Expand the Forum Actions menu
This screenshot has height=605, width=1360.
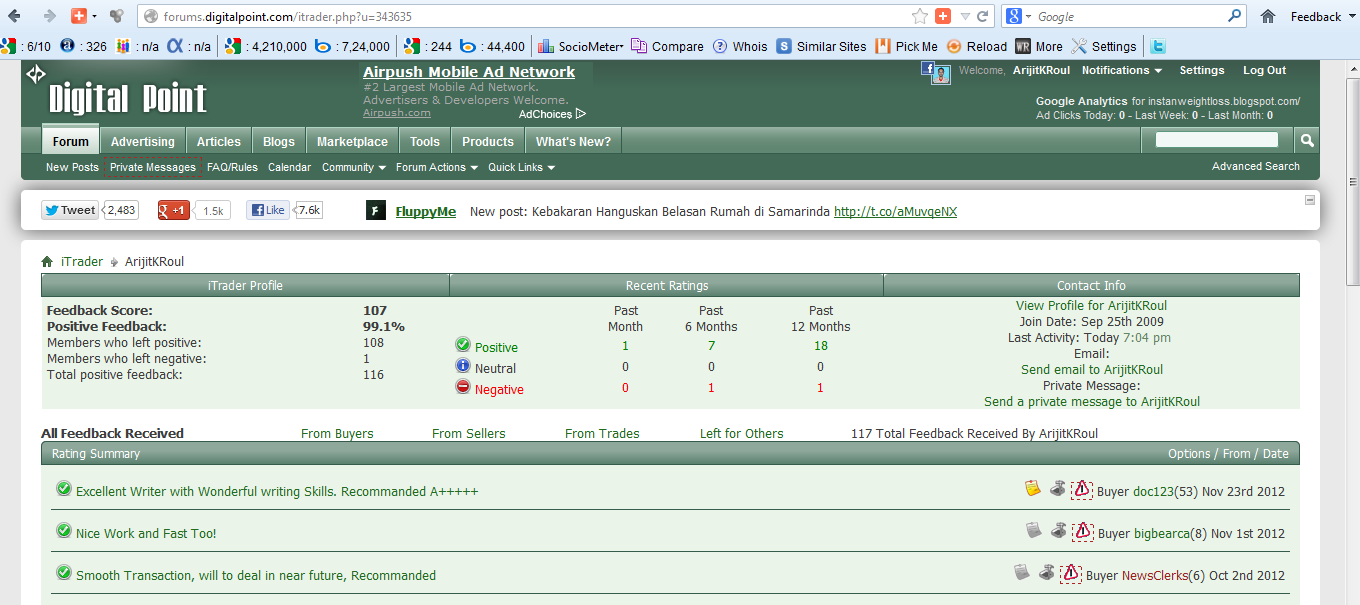pyautogui.click(x=437, y=168)
